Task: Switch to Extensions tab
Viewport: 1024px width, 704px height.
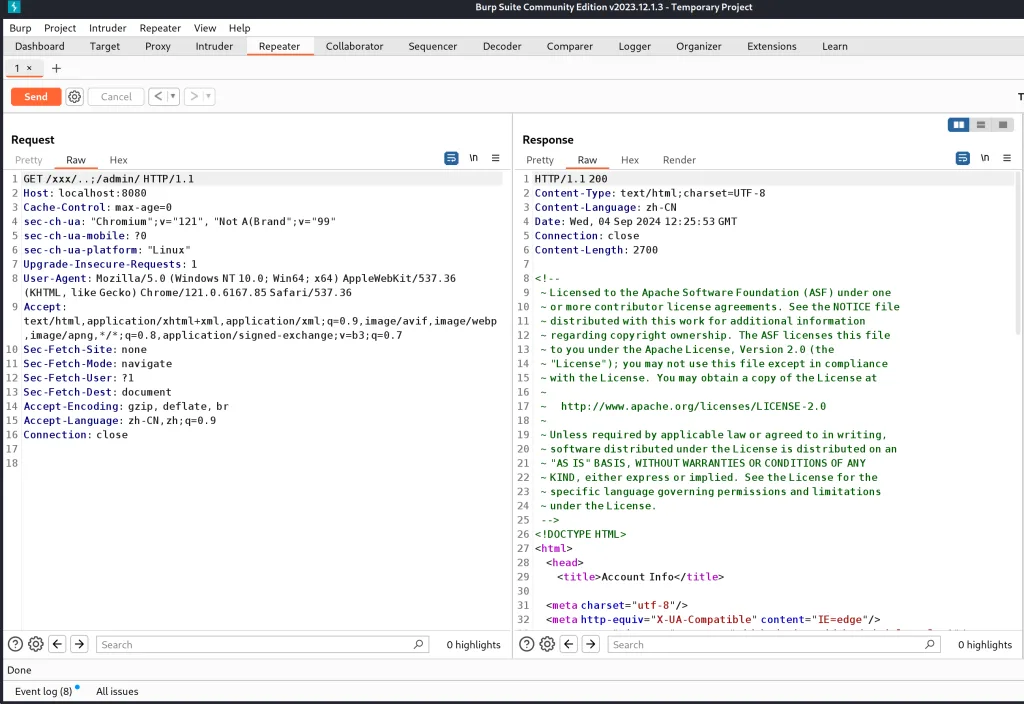Action: (772, 46)
